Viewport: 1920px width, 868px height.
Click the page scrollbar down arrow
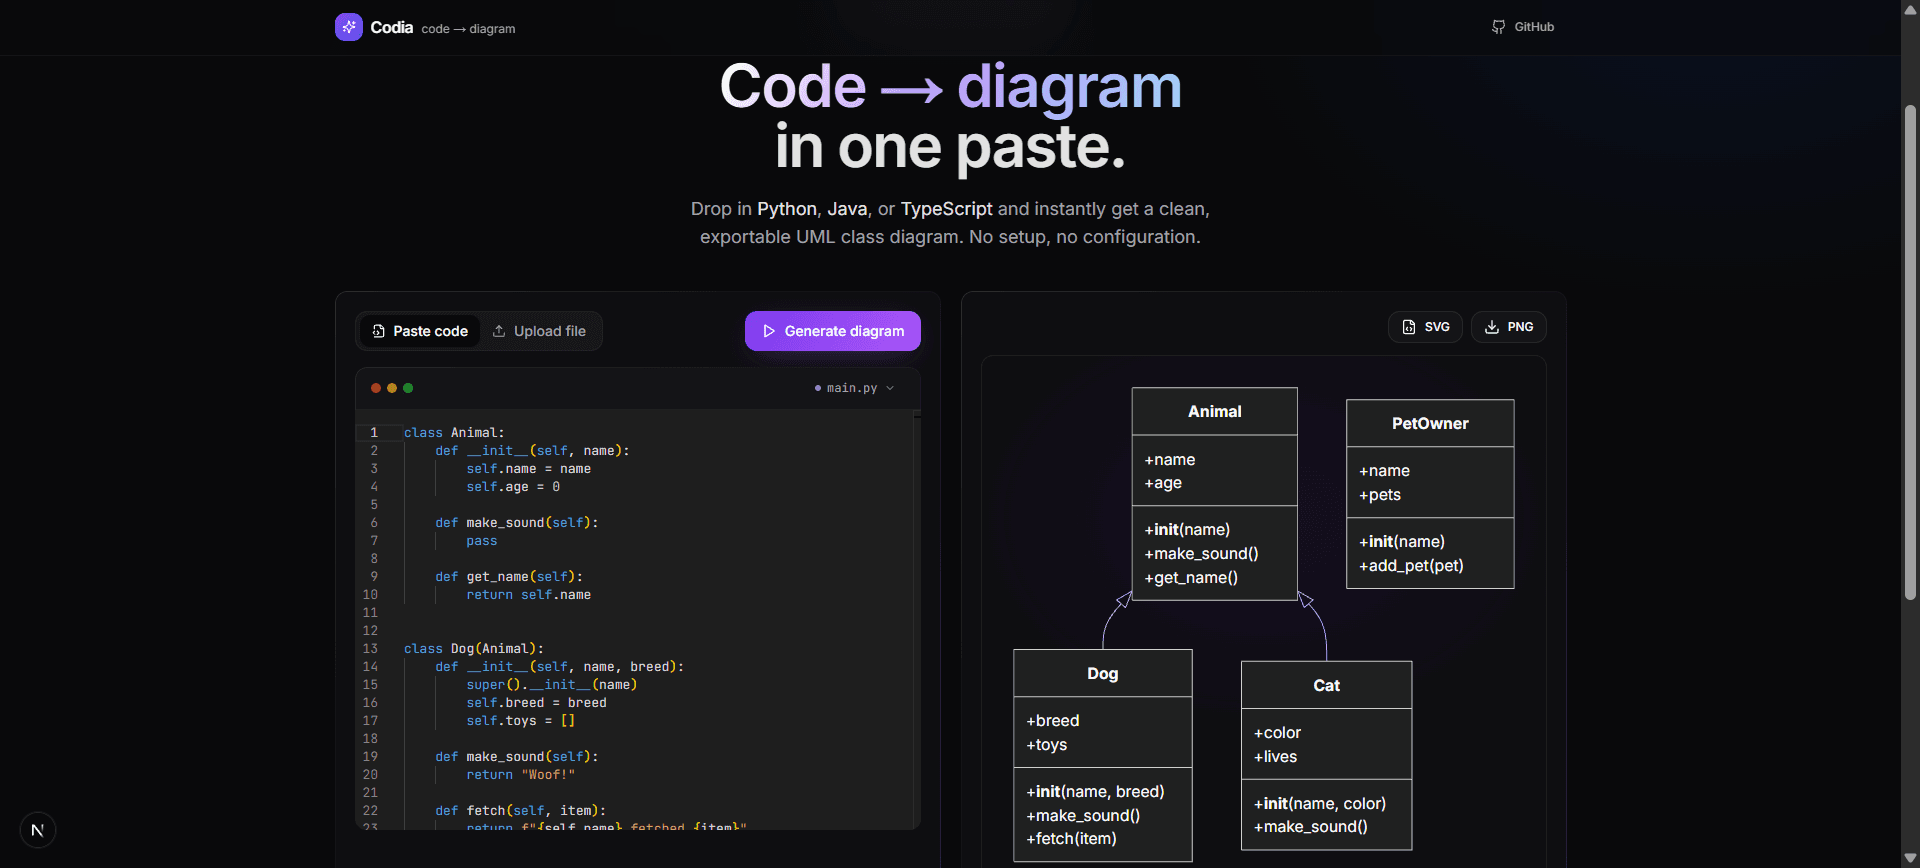[1910, 858]
